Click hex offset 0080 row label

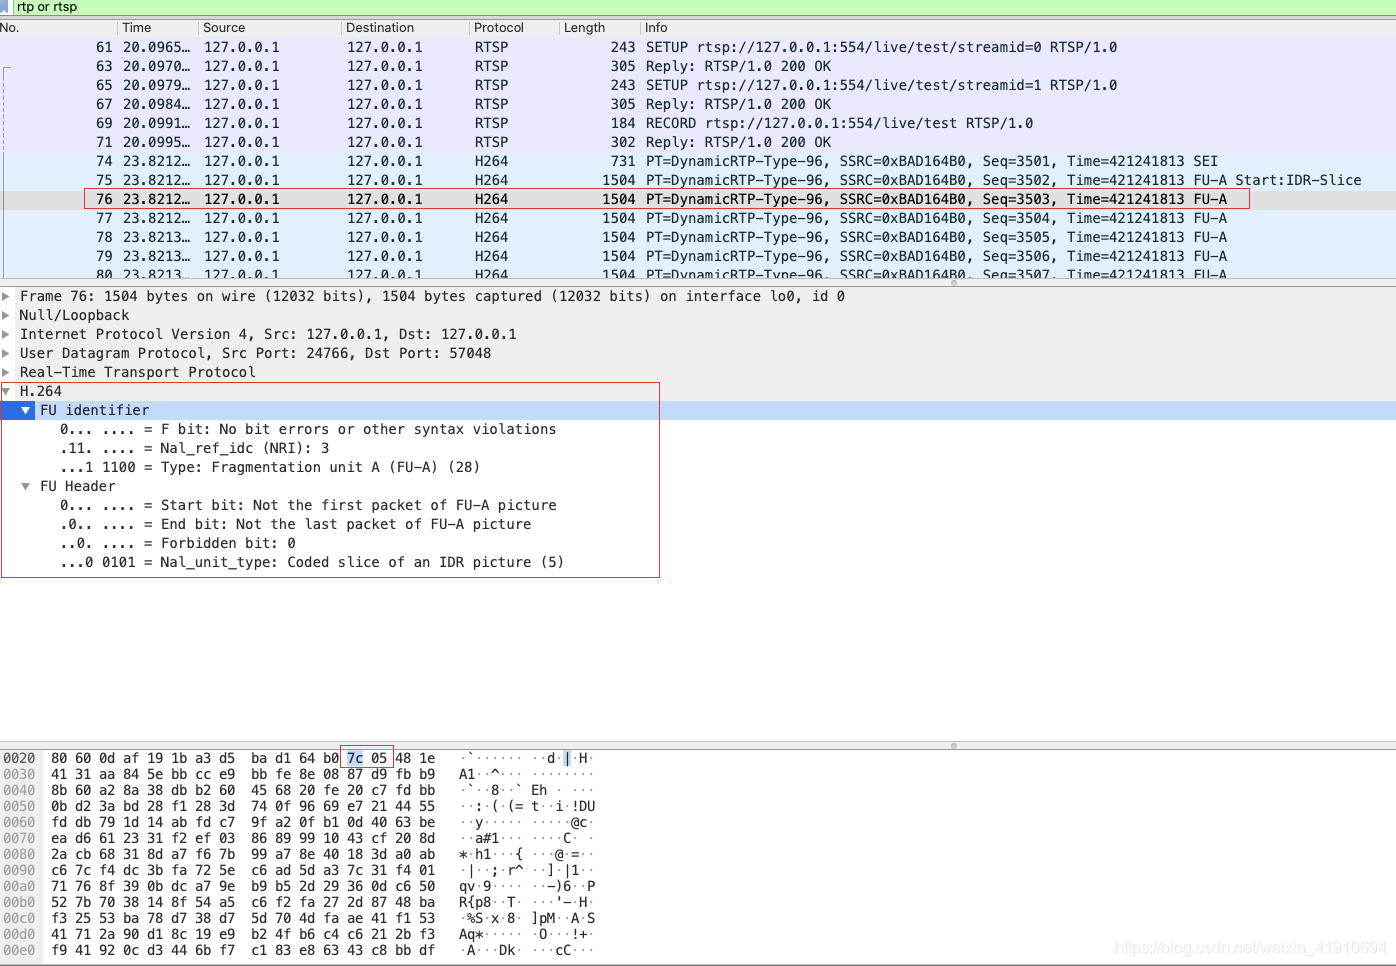(19, 854)
